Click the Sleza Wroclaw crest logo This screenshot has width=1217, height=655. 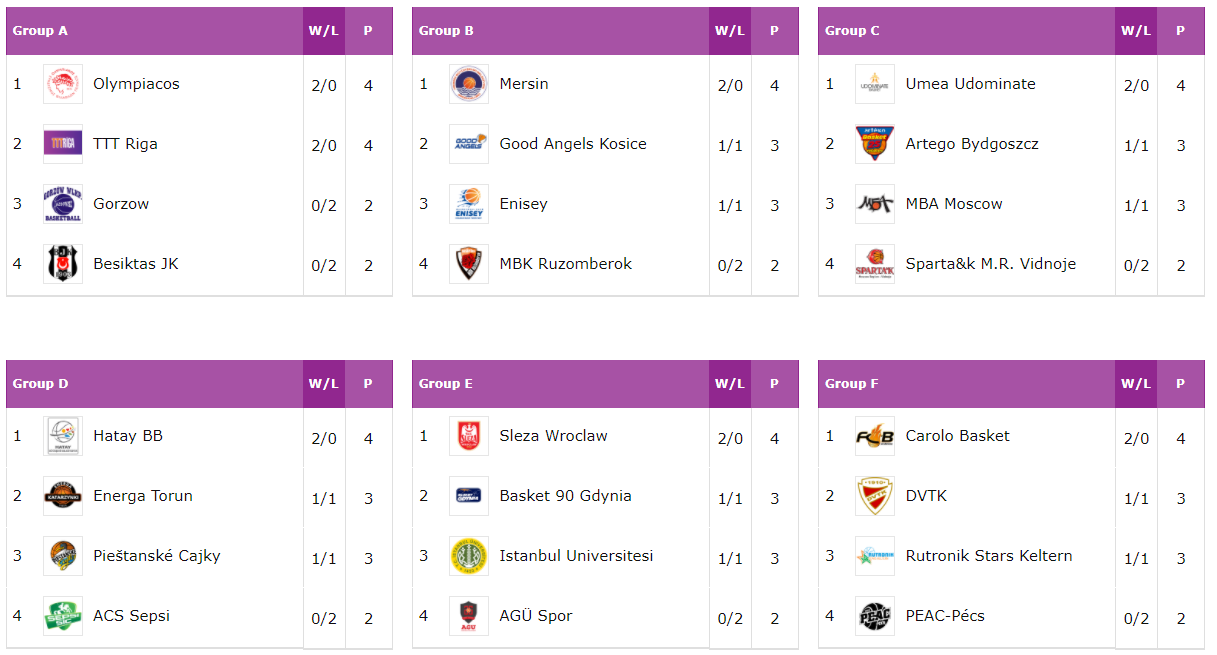469,436
